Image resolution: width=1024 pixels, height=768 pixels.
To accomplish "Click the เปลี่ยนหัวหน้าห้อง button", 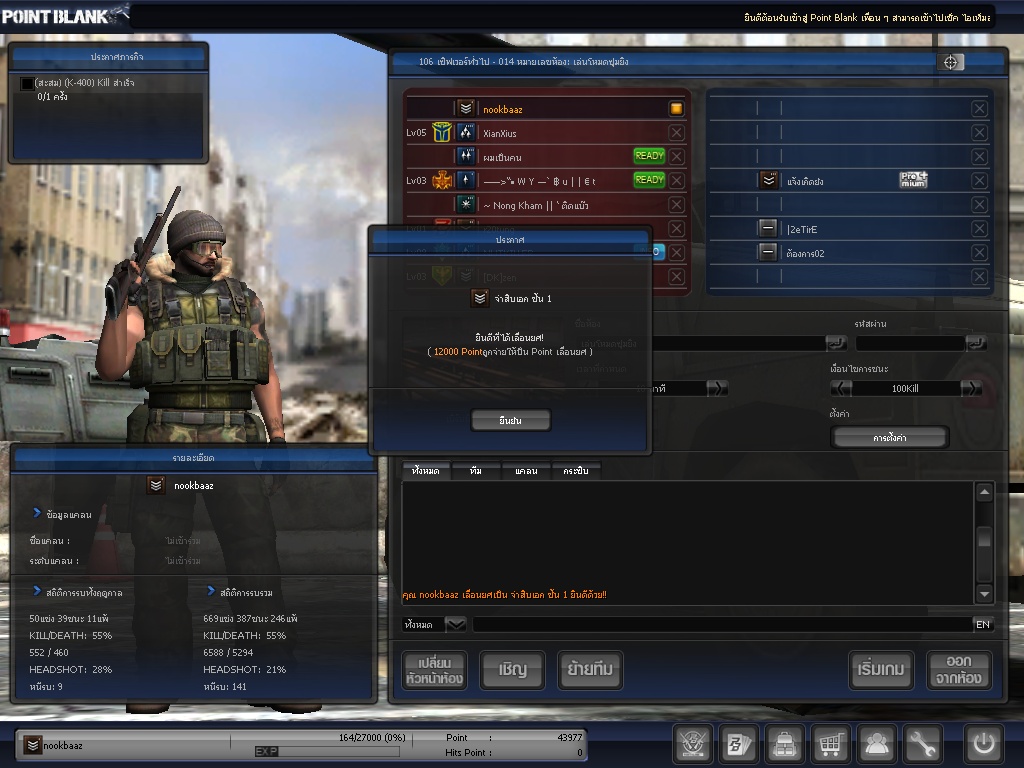I will pyautogui.click(x=434, y=670).
